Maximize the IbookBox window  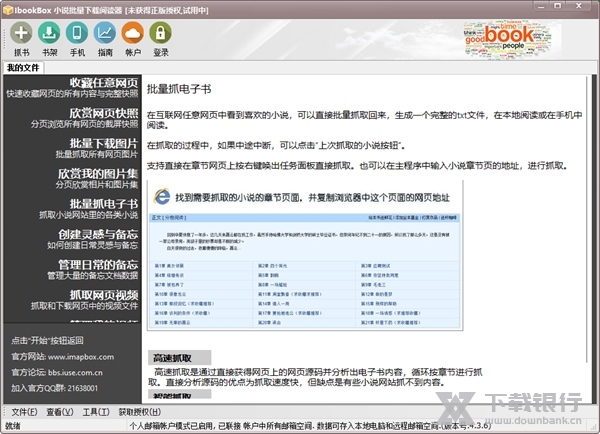coord(558,6)
